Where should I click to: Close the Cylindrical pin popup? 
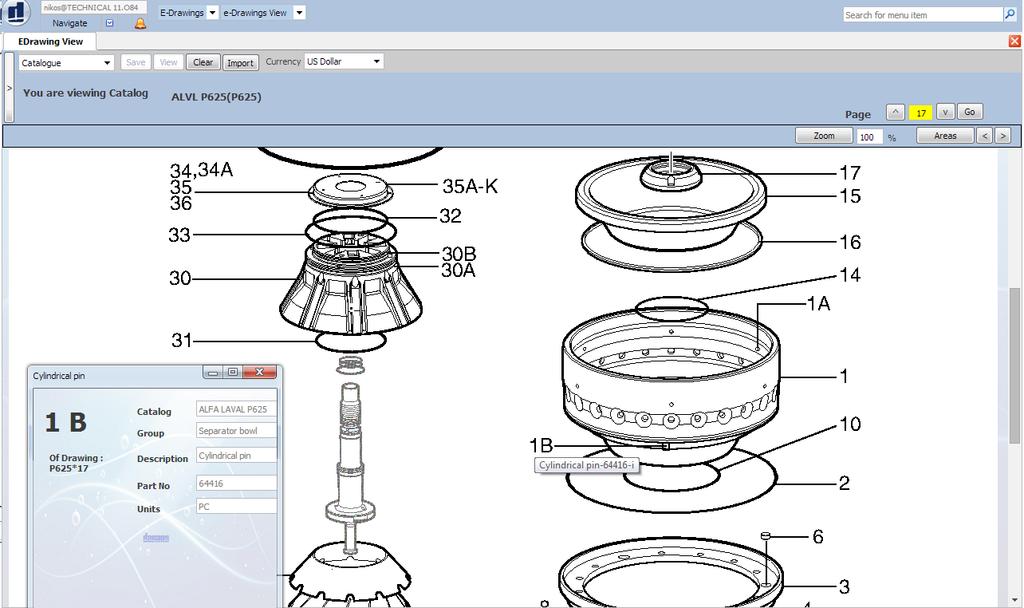pos(259,372)
